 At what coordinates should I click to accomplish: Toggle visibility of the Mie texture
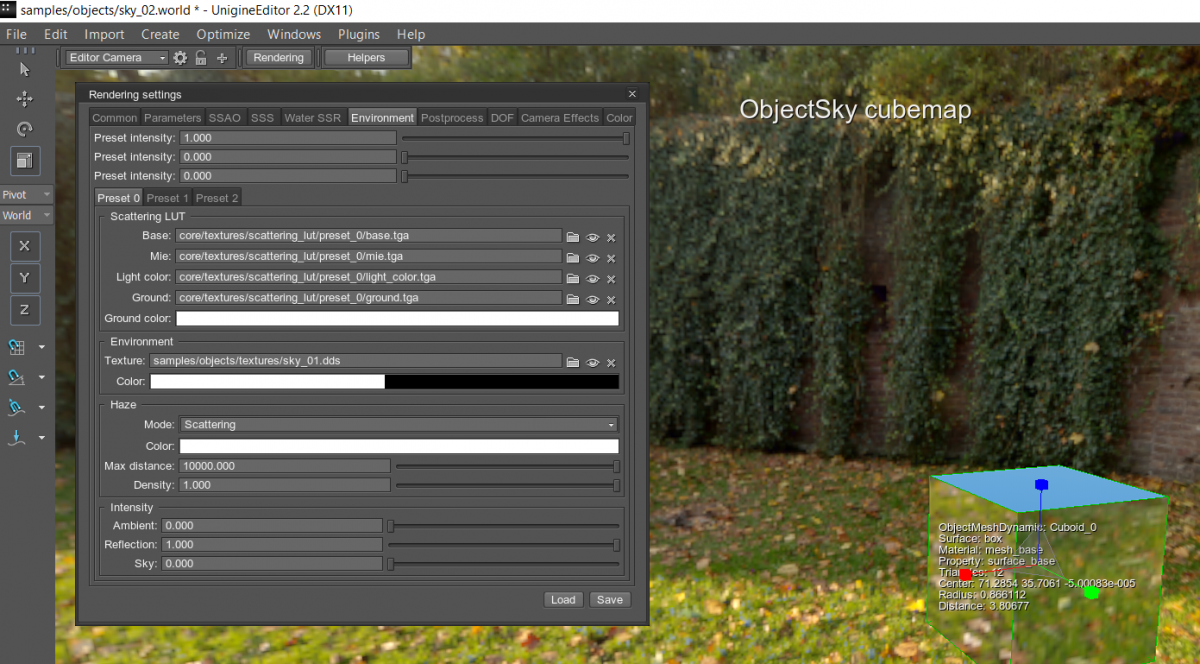592,257
